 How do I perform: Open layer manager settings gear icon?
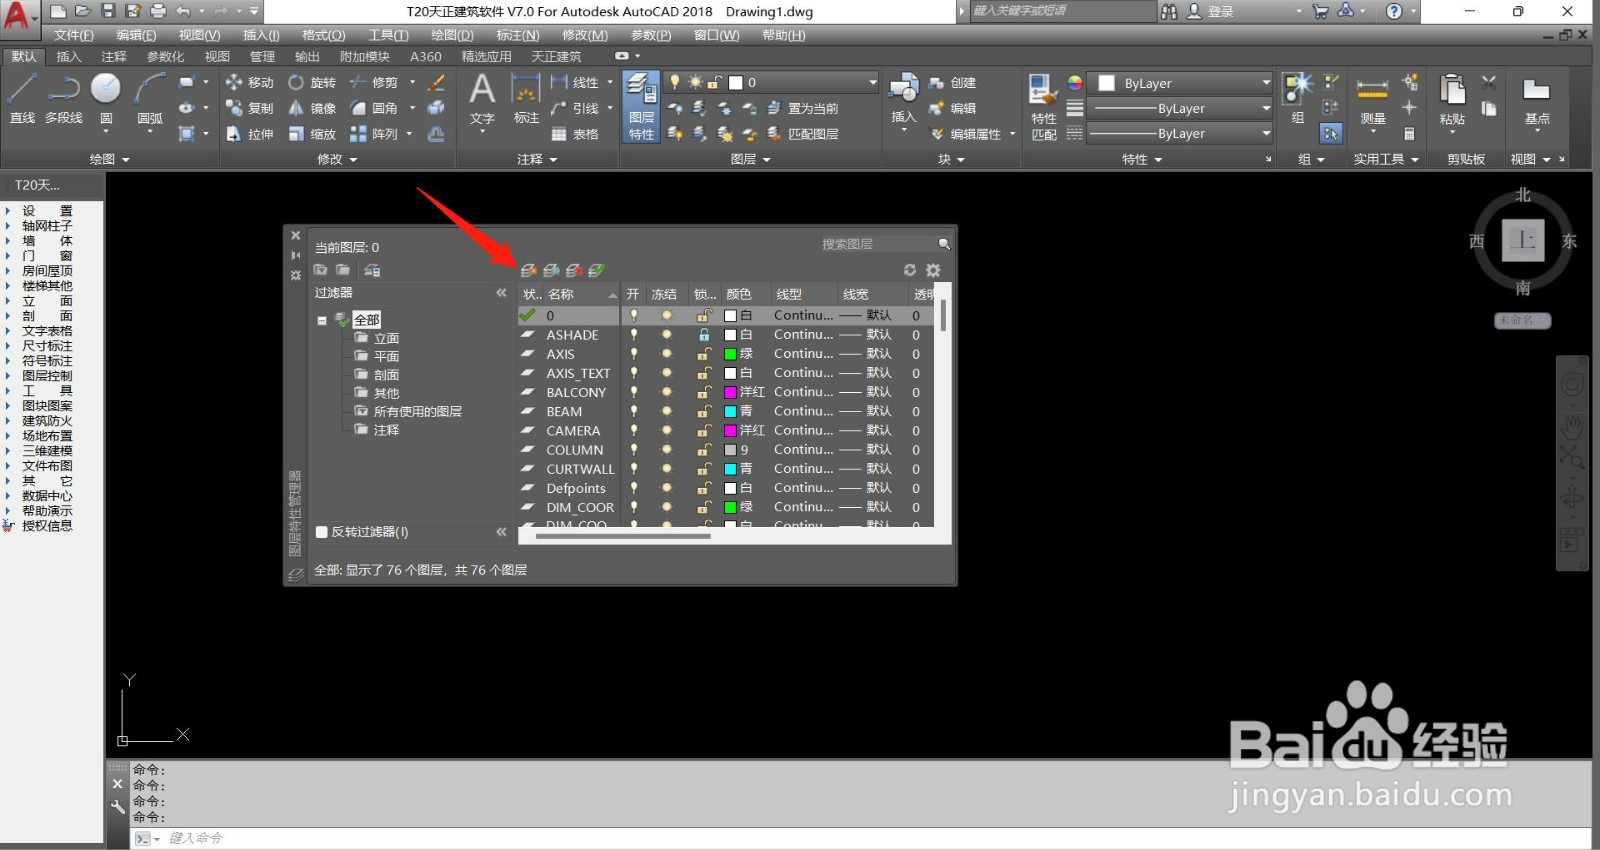(933, 270)
